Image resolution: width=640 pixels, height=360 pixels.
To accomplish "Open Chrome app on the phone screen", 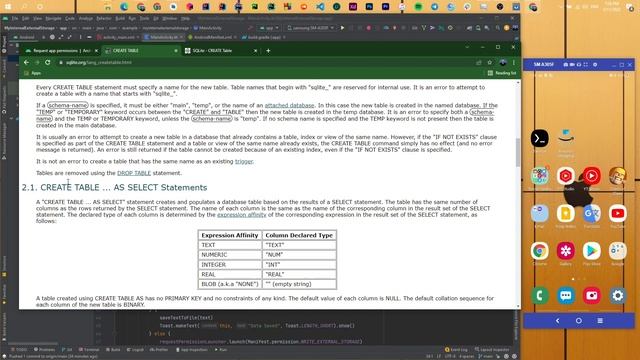I will 540,251.
